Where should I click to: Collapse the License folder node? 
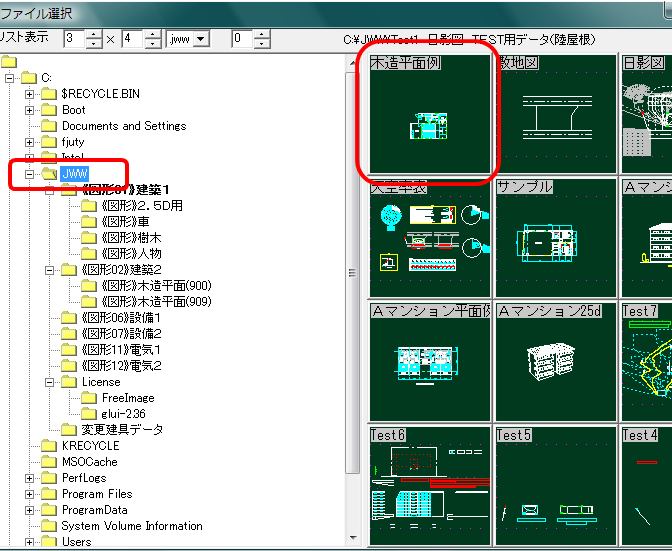tap(50, 382)
